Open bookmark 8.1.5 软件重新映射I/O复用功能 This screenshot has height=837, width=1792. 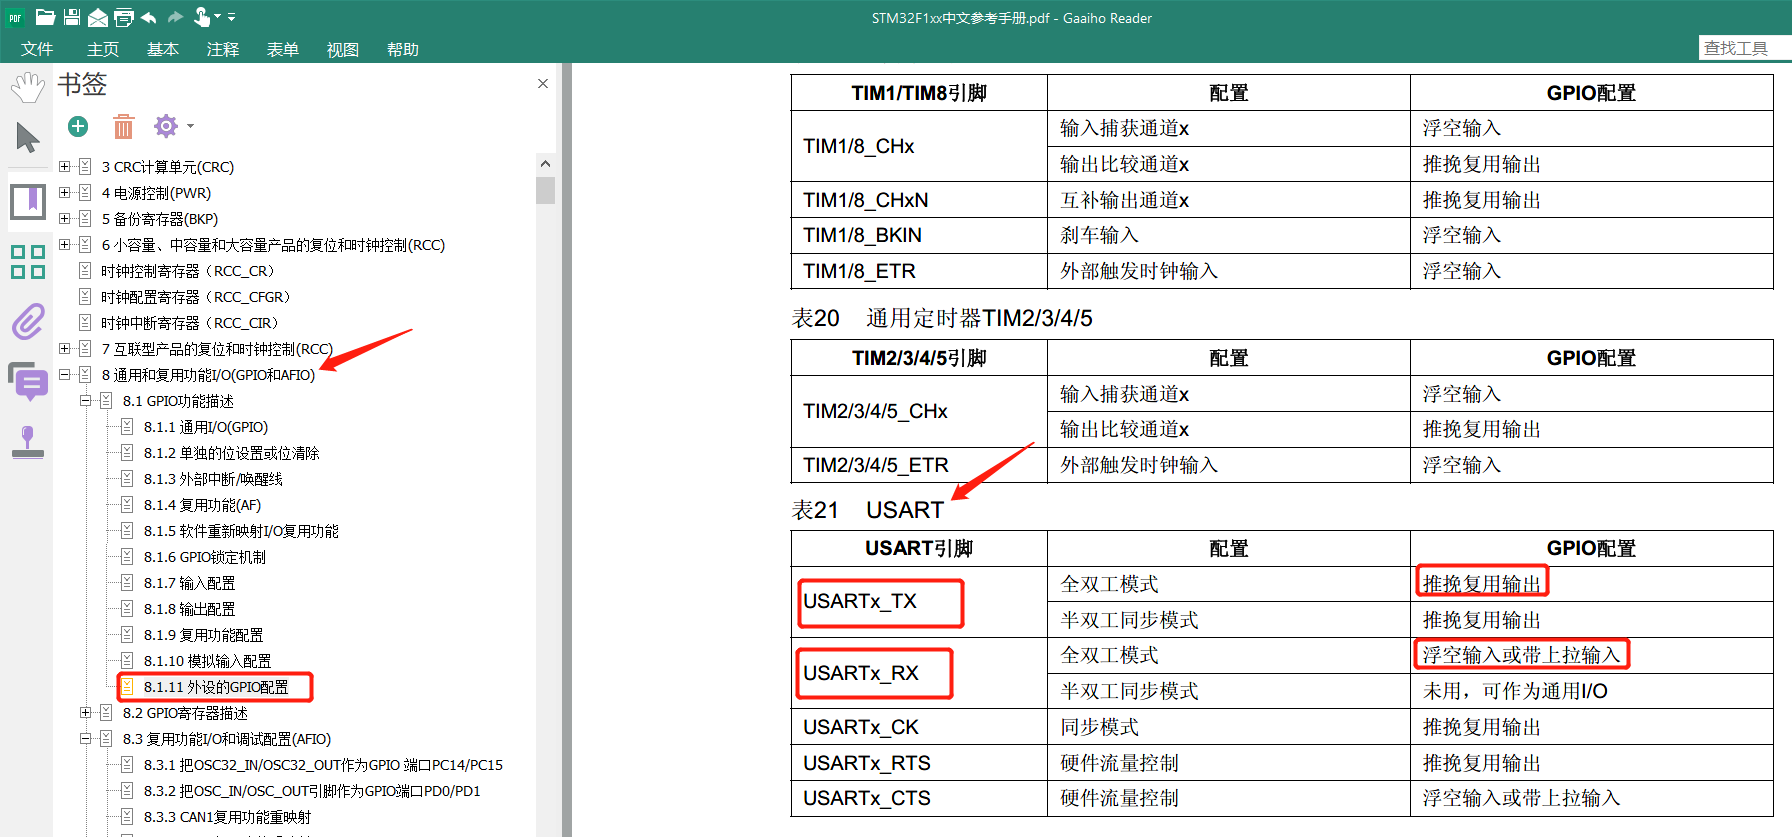point(241,531)
